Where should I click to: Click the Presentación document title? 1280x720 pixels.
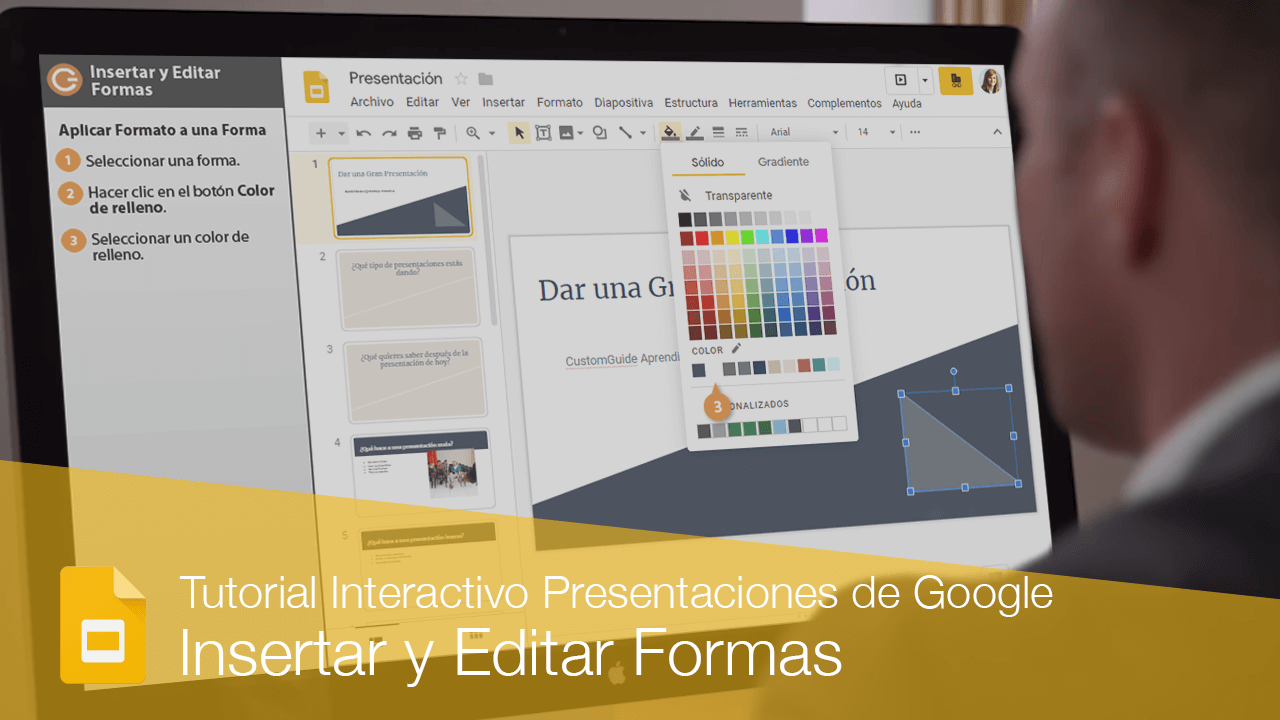[x=395, y=78]
